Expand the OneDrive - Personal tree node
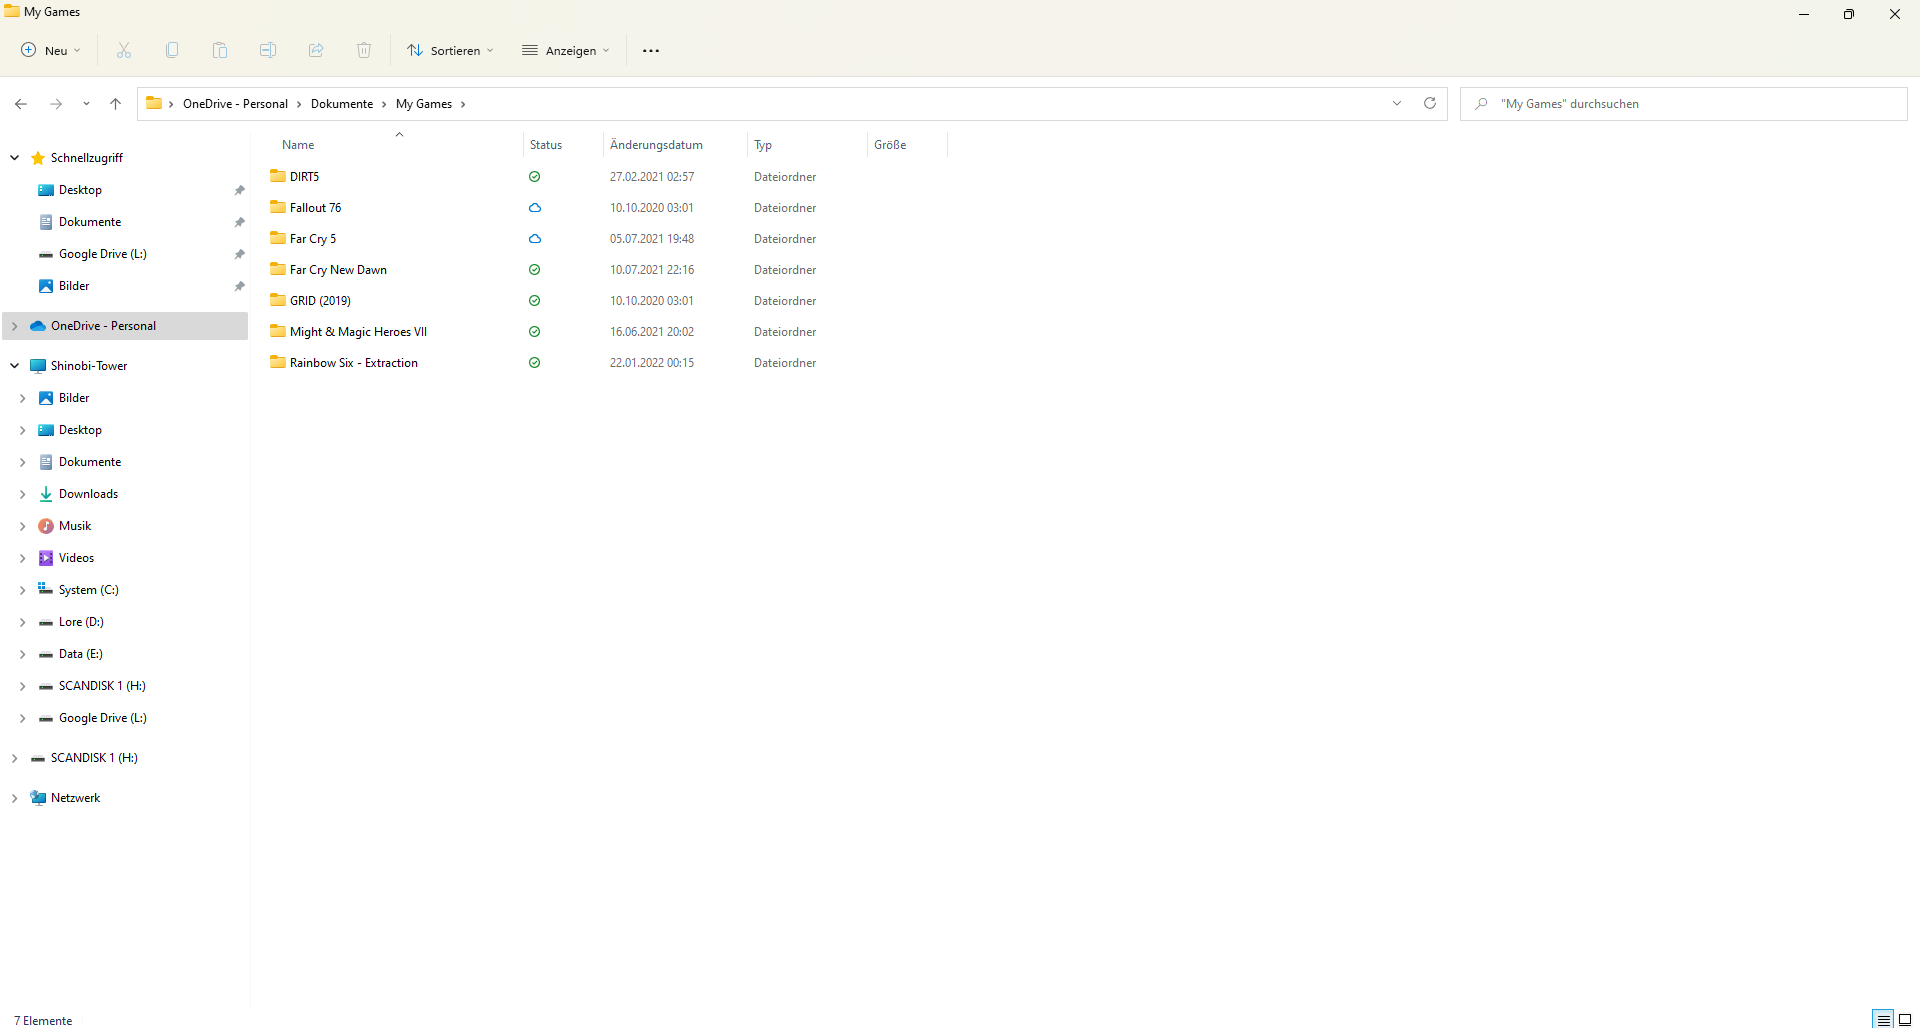Image resolution: width=1920 pixels, height=1028 pixels. tap(15, 326)
